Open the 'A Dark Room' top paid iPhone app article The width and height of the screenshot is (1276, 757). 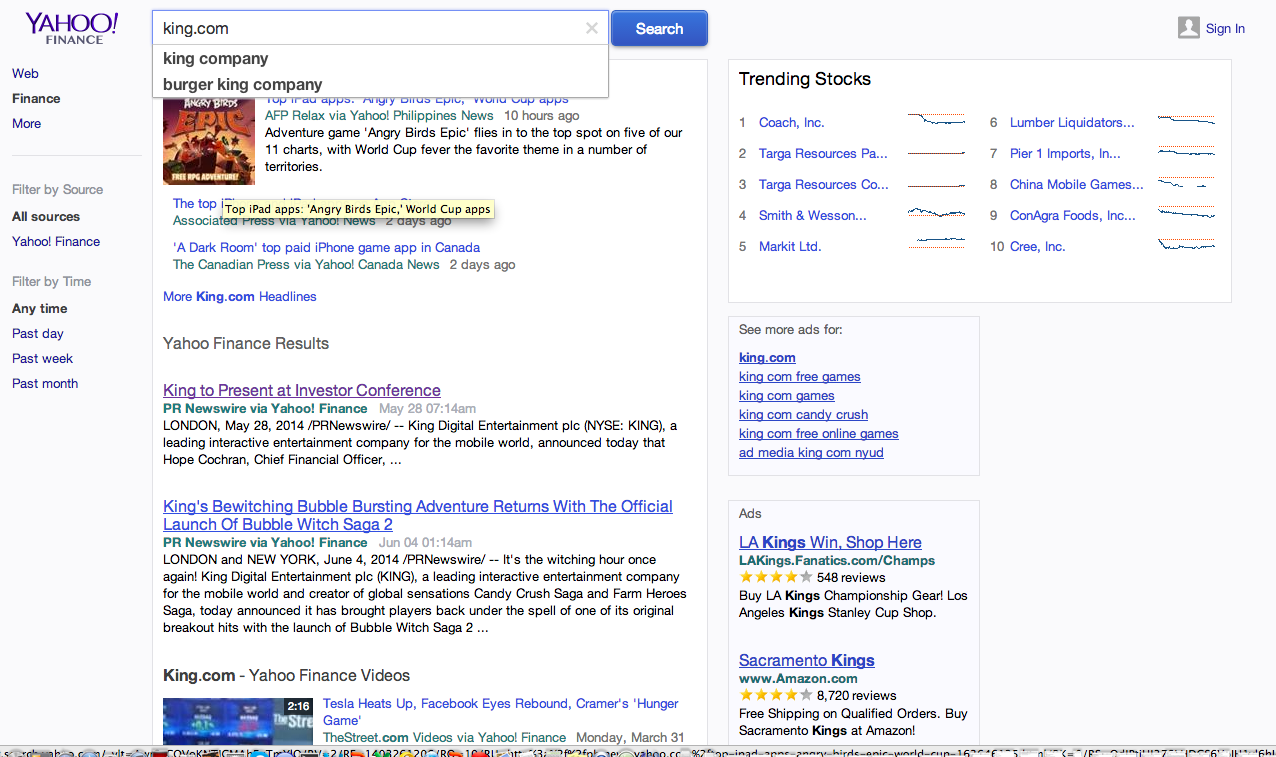326,247
